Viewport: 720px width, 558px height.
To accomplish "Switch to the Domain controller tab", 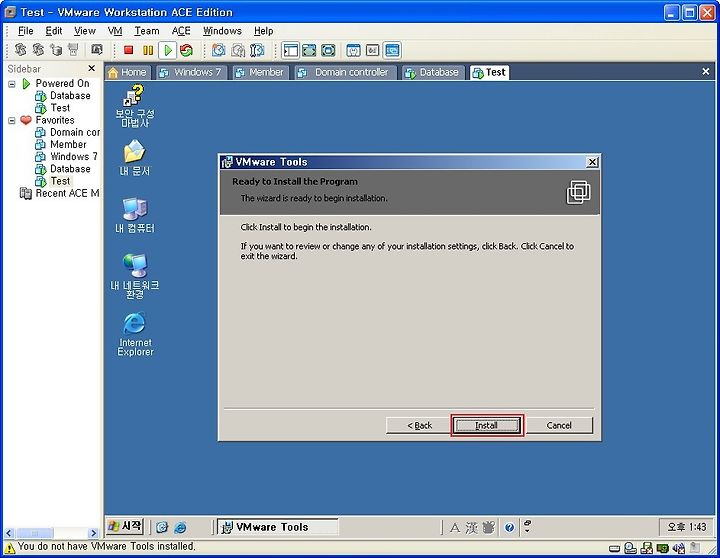I will 344,73.
